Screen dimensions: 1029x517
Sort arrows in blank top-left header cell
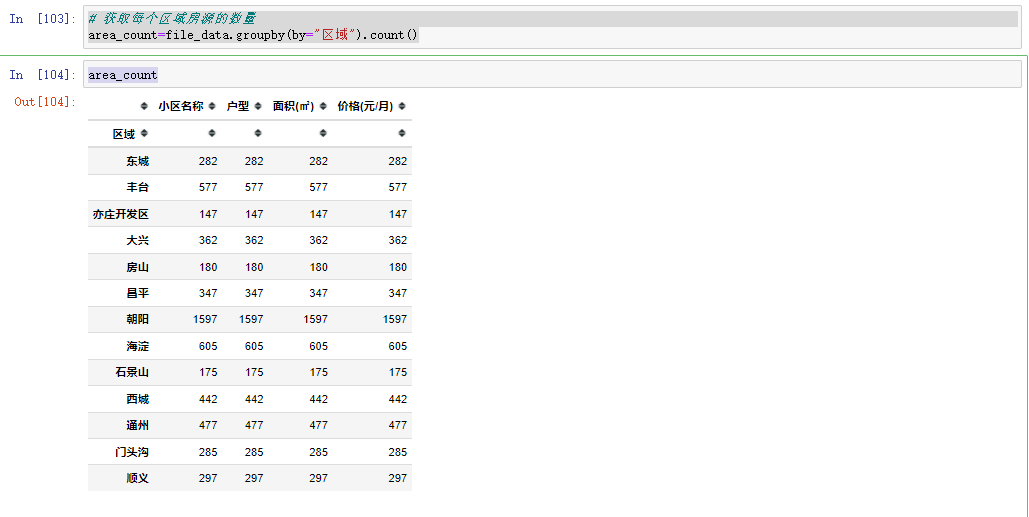[144, 106]
